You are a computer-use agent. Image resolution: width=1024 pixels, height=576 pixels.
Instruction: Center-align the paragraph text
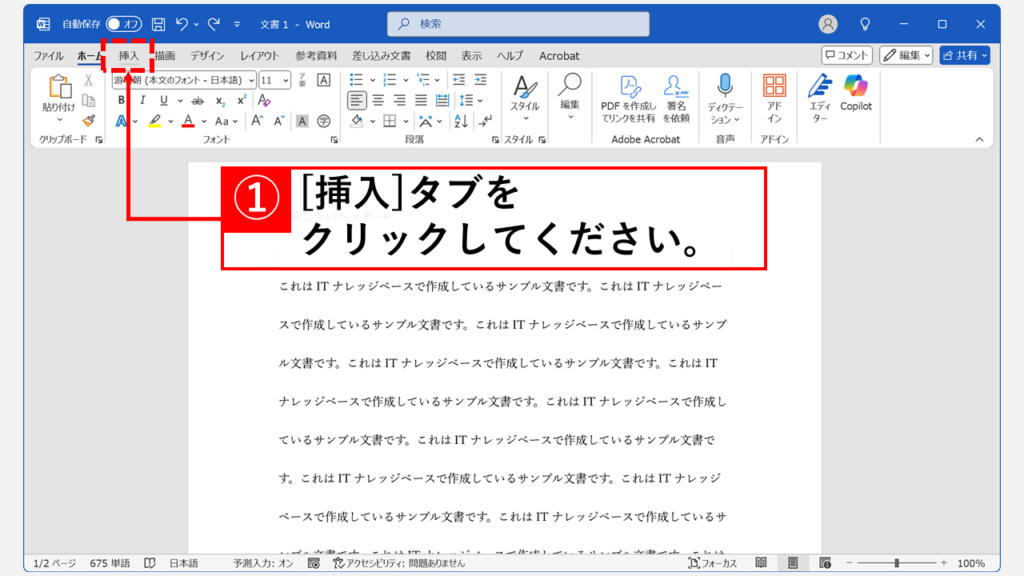(x=378, y=100)
